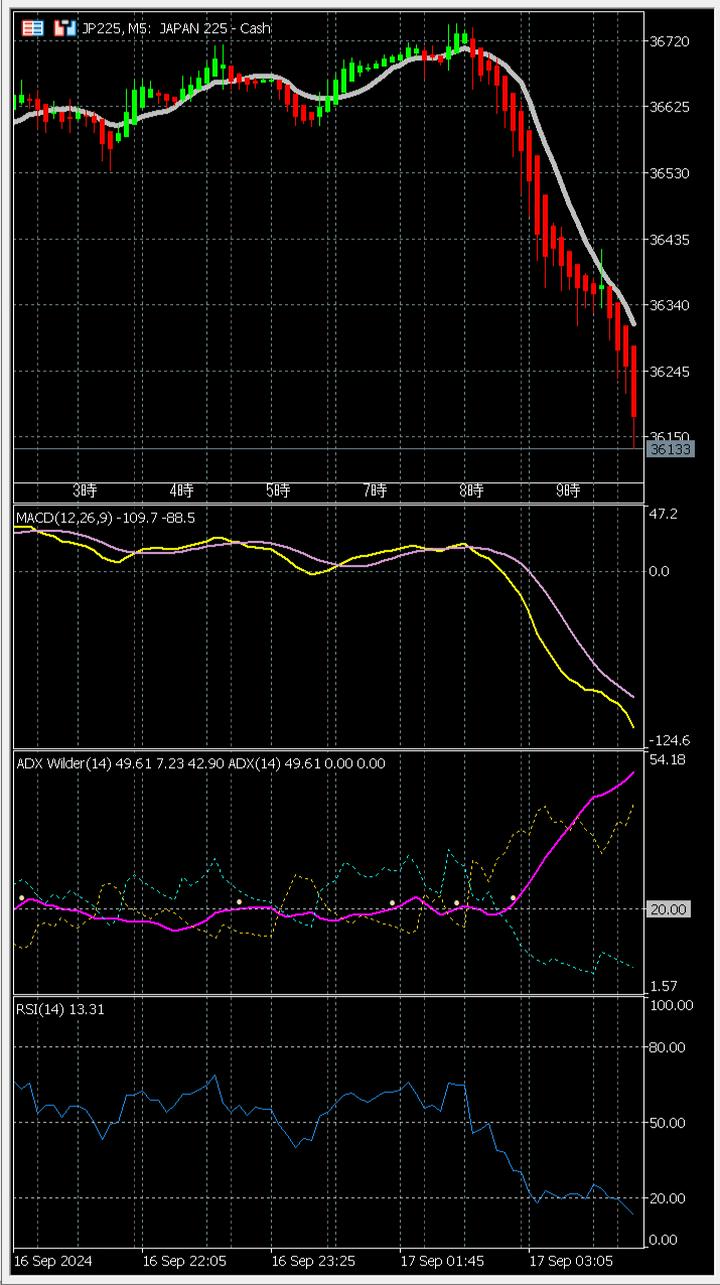
Task: Click the trade levels icon before JP225
Action: point(65,28)
